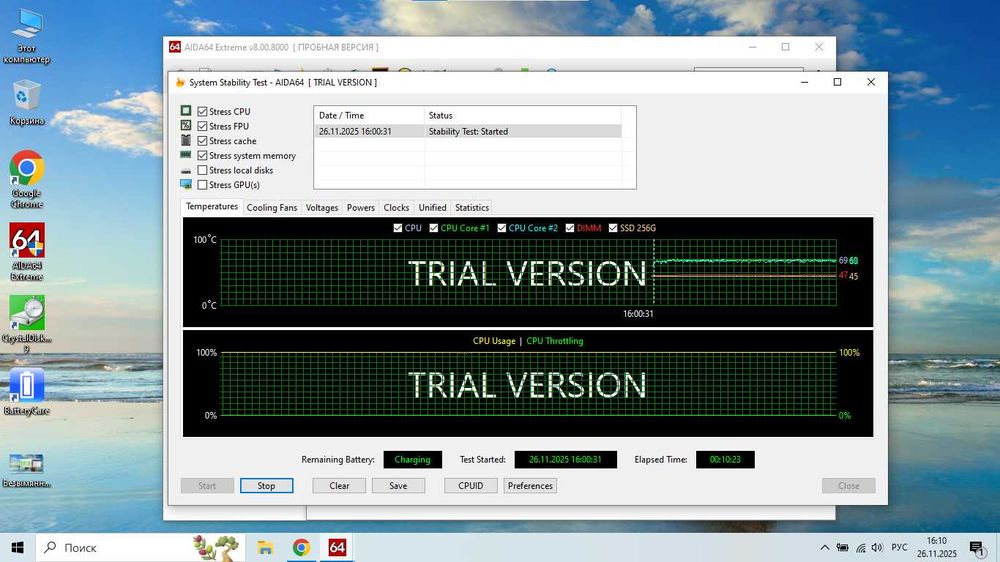
Task: Enable the Stress local disks checkbox
Action: click(x=202, y=170)
